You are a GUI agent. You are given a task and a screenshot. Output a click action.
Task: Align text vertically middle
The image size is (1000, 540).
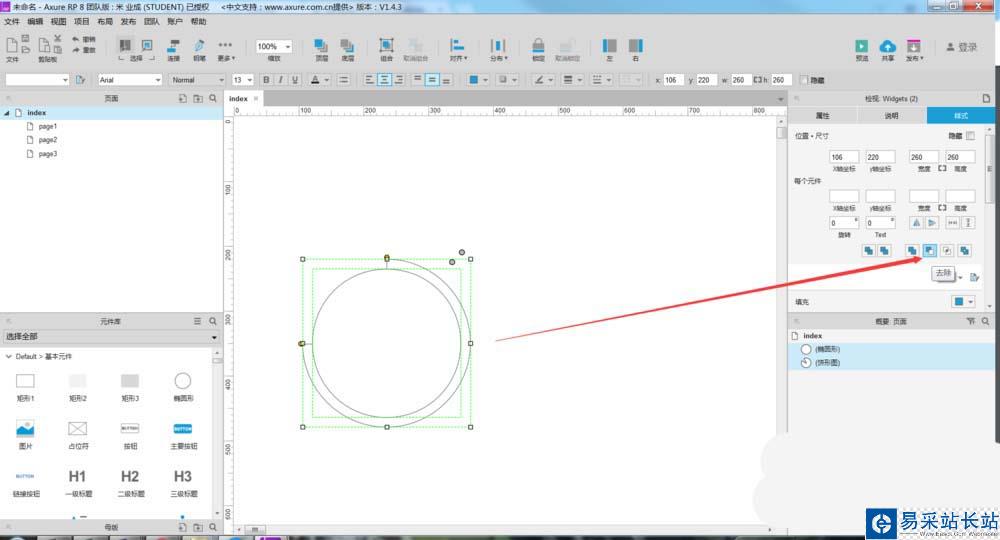tap(432, 80)
